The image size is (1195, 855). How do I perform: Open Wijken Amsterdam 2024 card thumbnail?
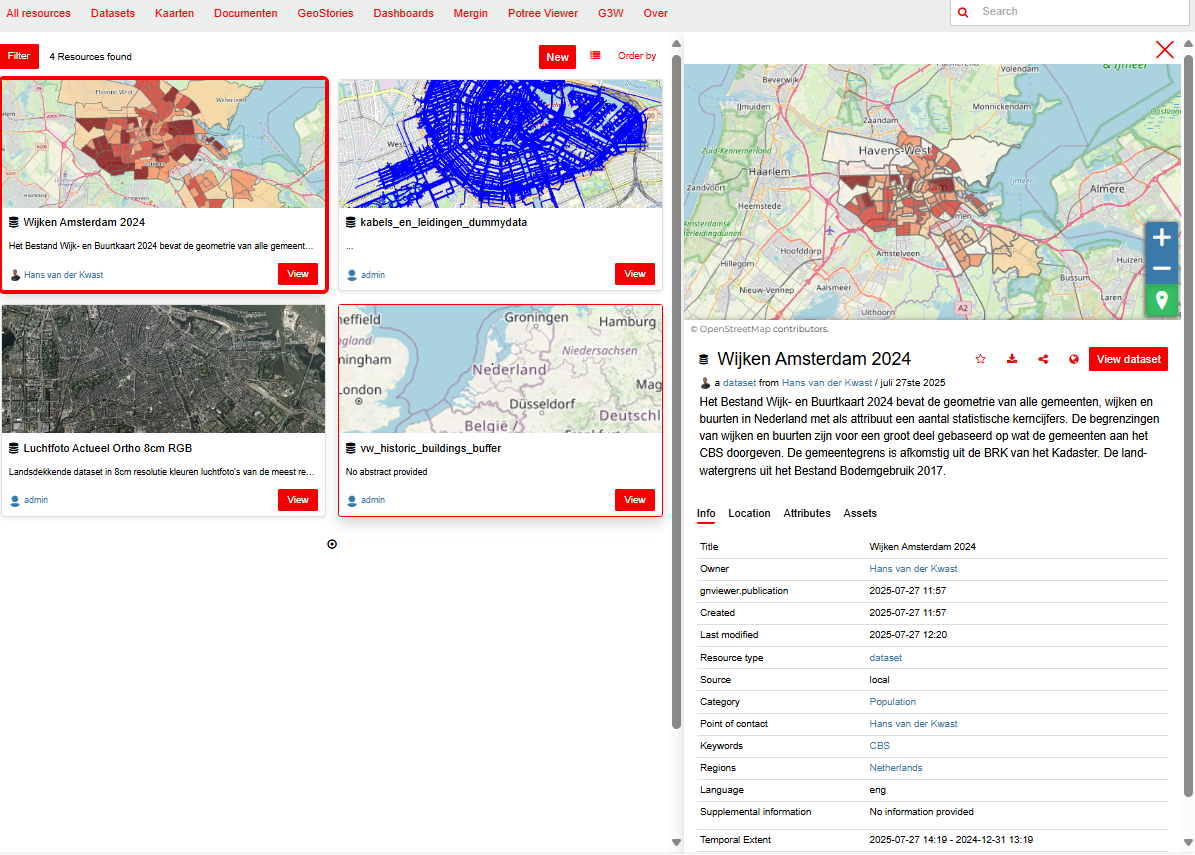tap(164, 144)
